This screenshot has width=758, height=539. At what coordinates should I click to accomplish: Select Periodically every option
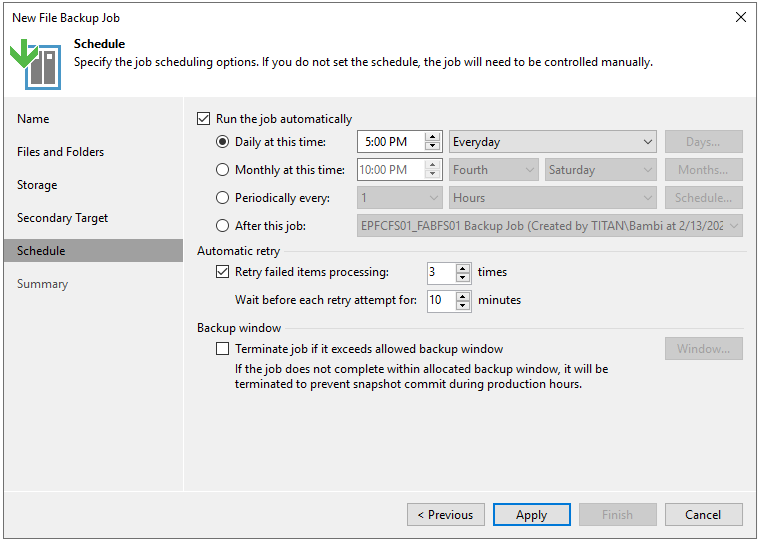(x=222, y=198)
